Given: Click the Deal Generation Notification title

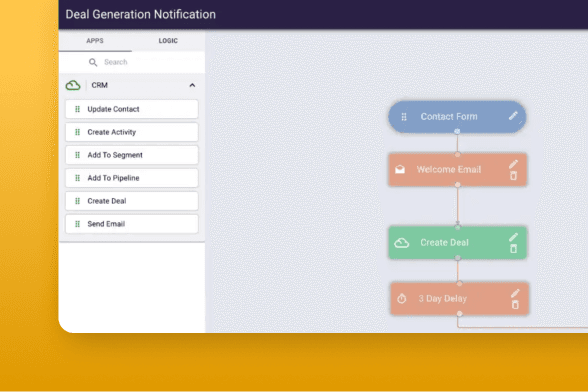Looking at the screenshot, I should [141, 14].
